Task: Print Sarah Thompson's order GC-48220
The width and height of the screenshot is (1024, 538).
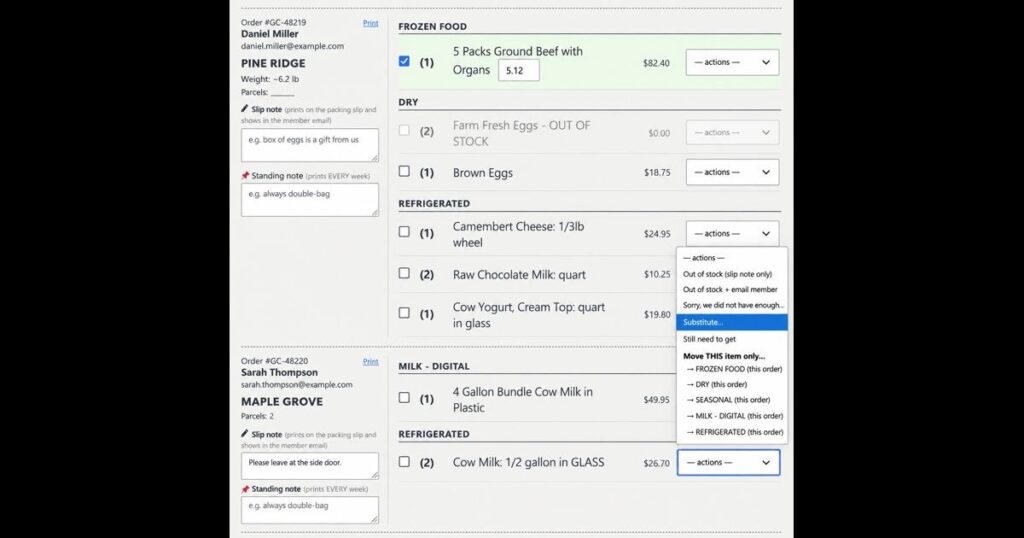Action: pyautogui.click(x=370, y=362)
